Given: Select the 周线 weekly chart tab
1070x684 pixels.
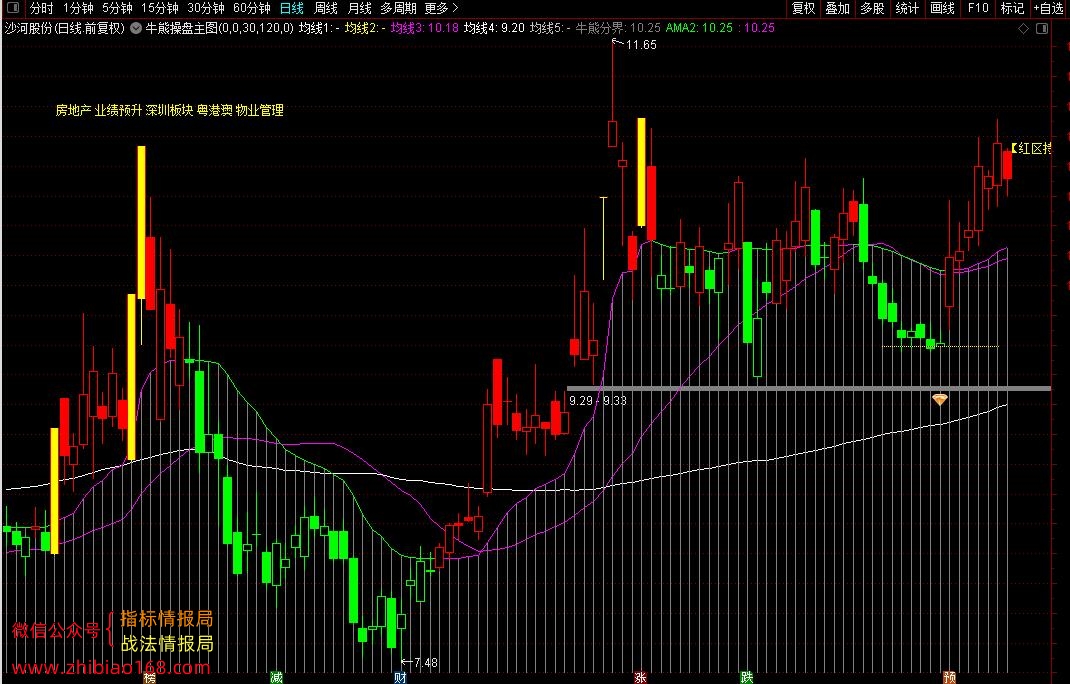Looking at the screenshot, I should pyautogui.click(x=326, y=8).
